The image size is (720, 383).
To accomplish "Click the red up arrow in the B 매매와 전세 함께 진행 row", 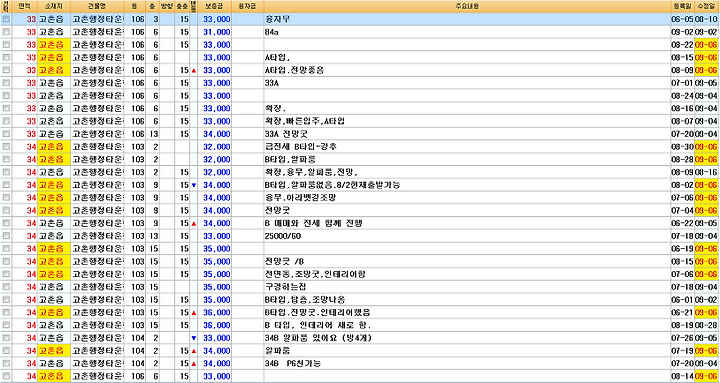I will pyautogui.click(x=193, y=223).
